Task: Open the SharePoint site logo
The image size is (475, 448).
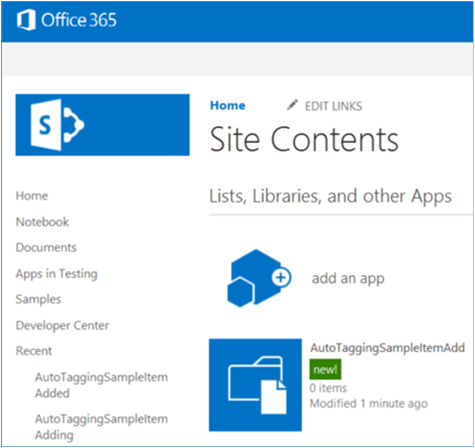Action: click(x=102, y=125)
